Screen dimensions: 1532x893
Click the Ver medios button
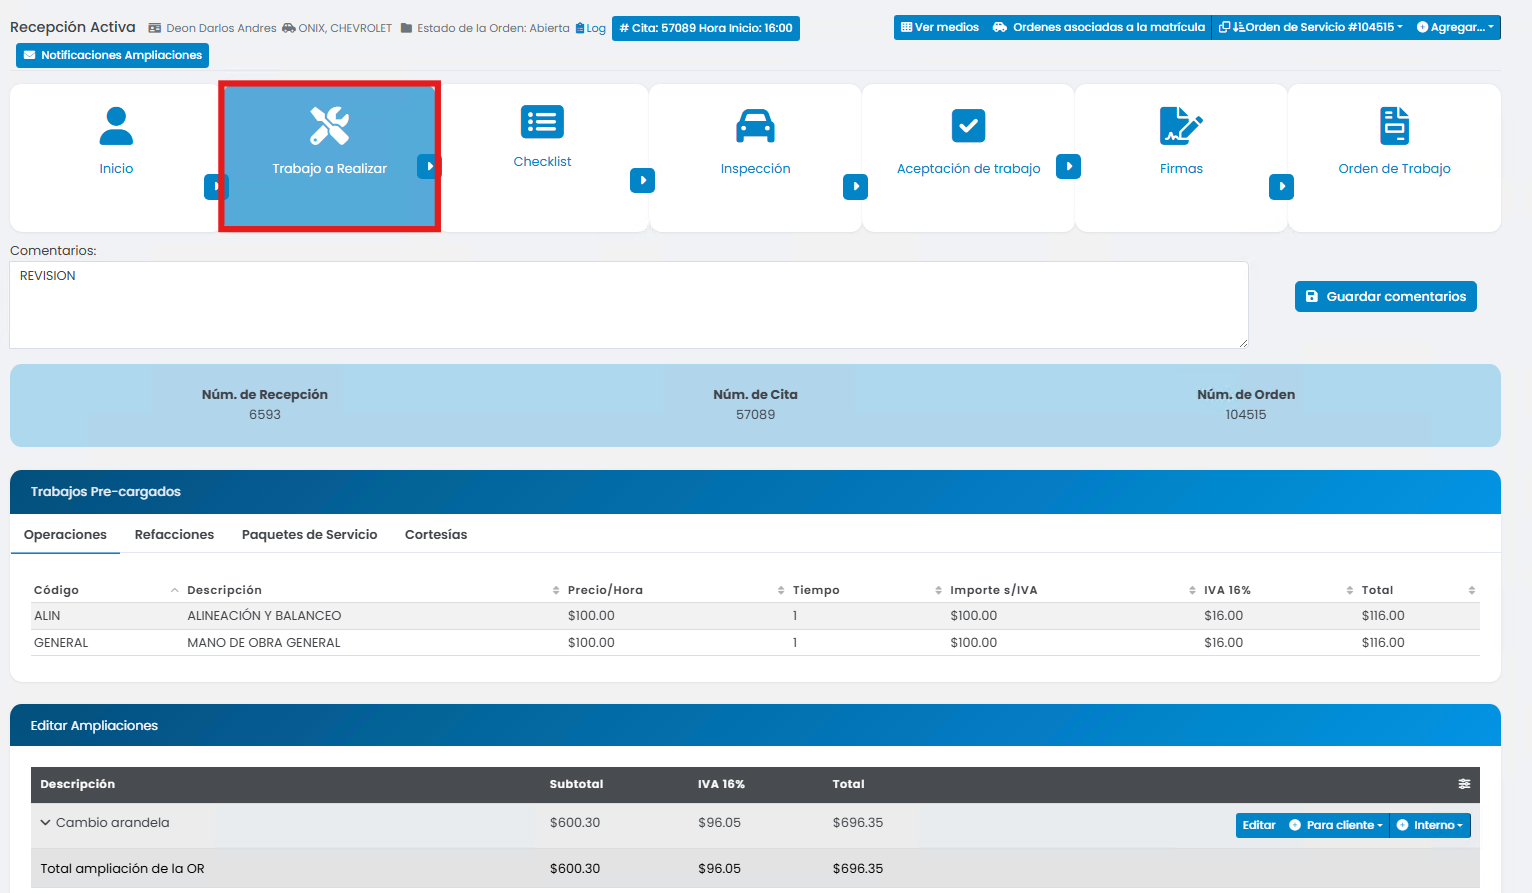939,27
